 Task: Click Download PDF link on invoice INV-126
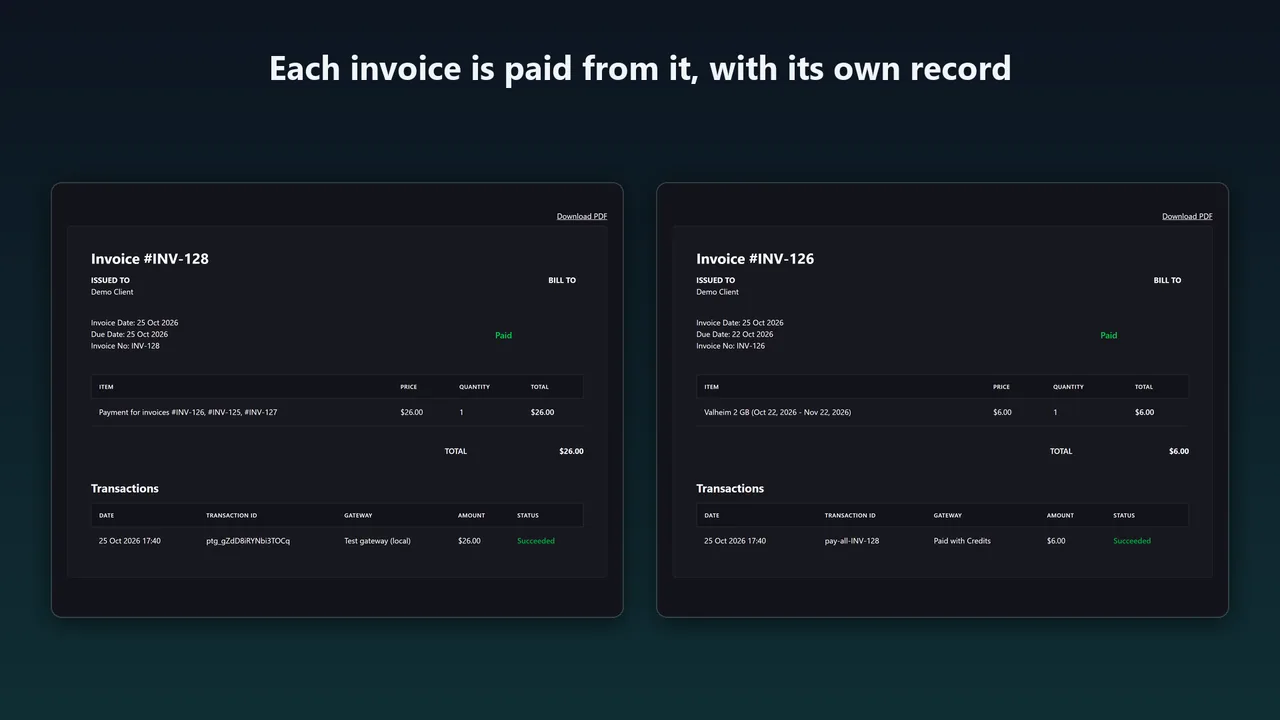[x=1187, y=216]
